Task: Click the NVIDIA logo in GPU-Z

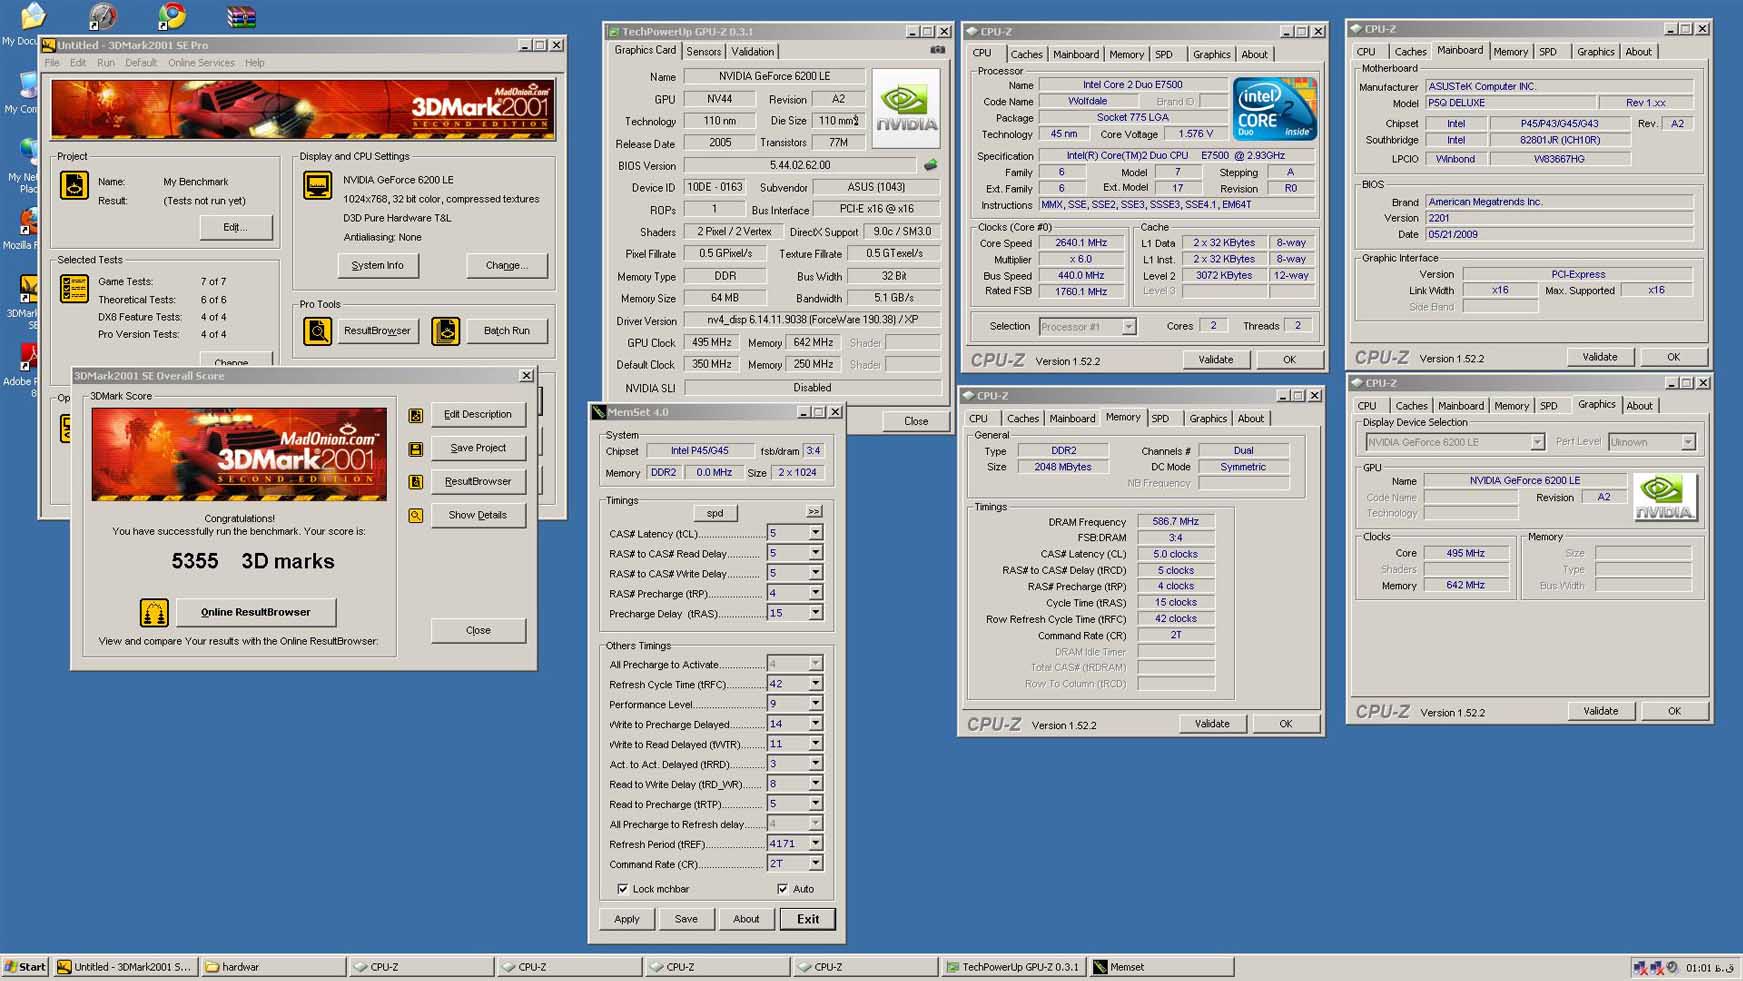Action: pos(906,109)
